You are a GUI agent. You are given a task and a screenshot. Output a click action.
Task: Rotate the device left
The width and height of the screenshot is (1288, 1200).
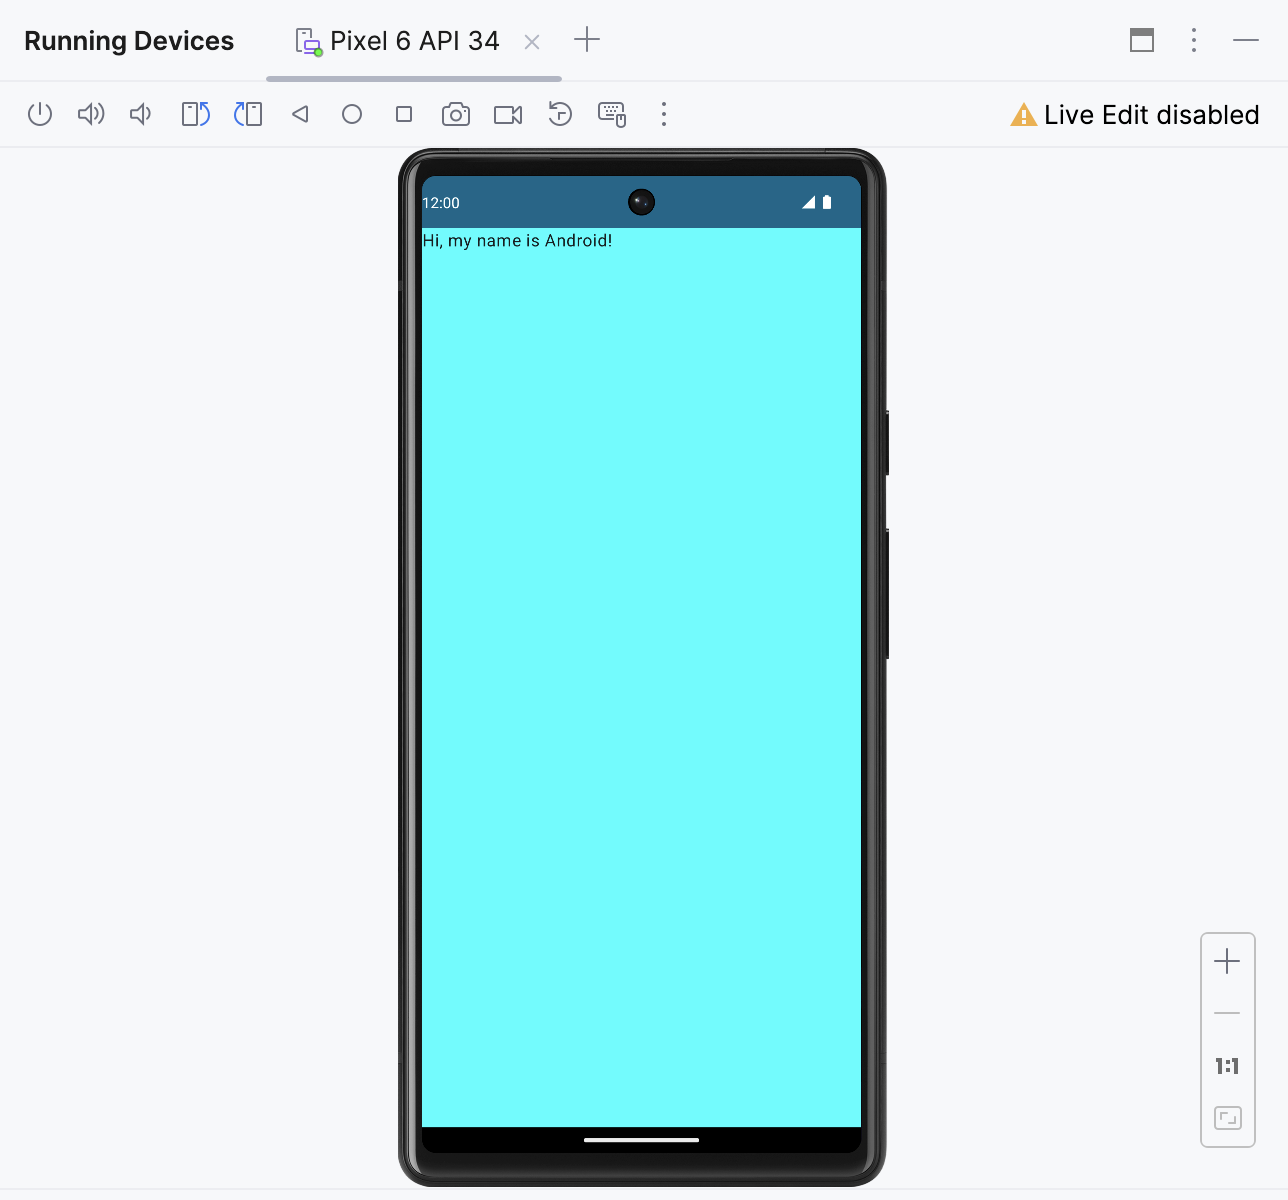[195, 114]
